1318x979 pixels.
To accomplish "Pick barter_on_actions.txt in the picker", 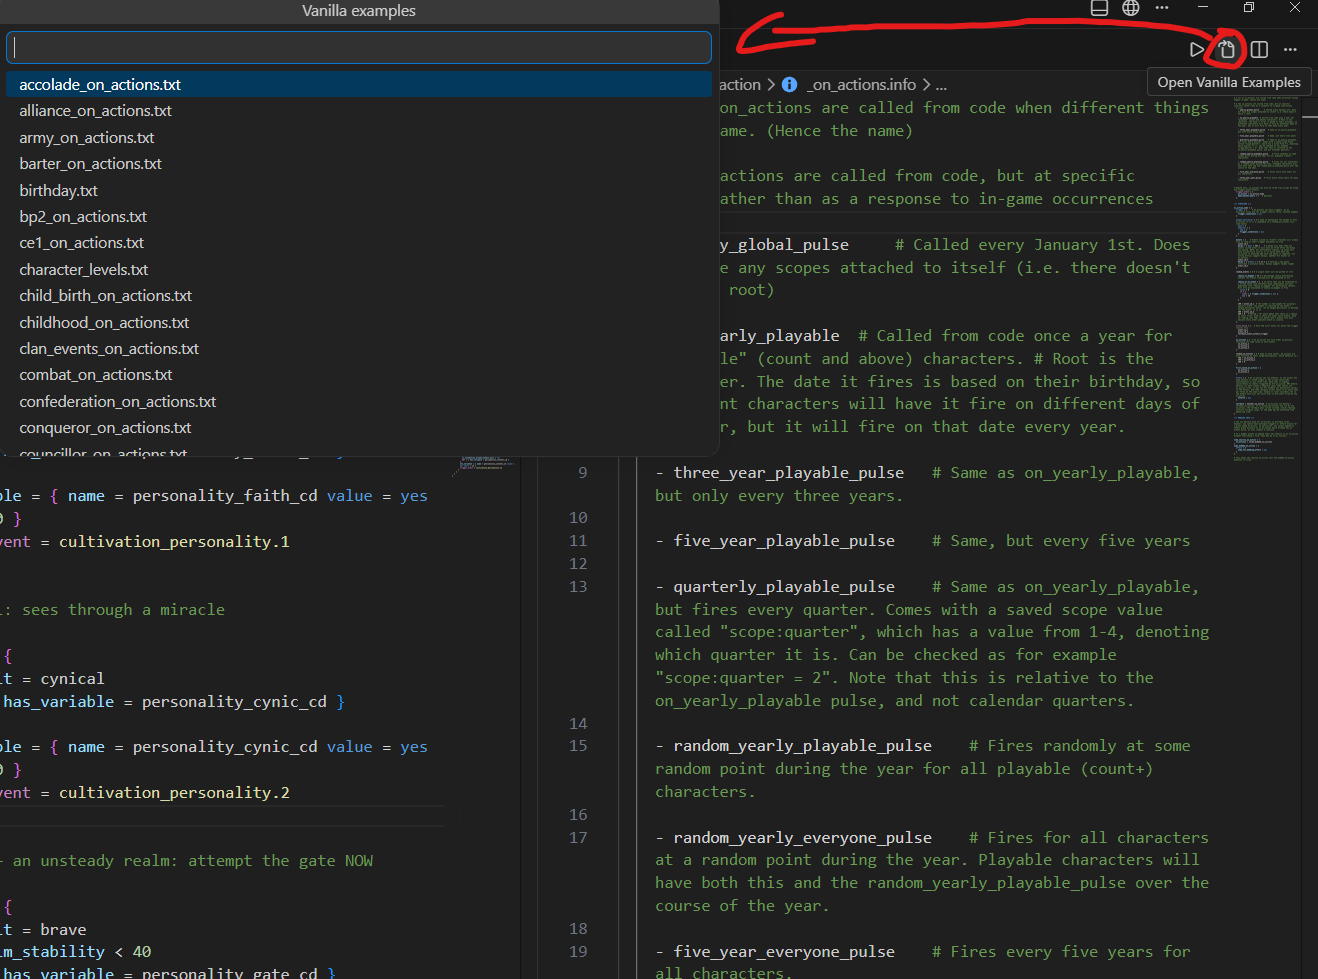I will pyautogui.click(x=359, y=164).
